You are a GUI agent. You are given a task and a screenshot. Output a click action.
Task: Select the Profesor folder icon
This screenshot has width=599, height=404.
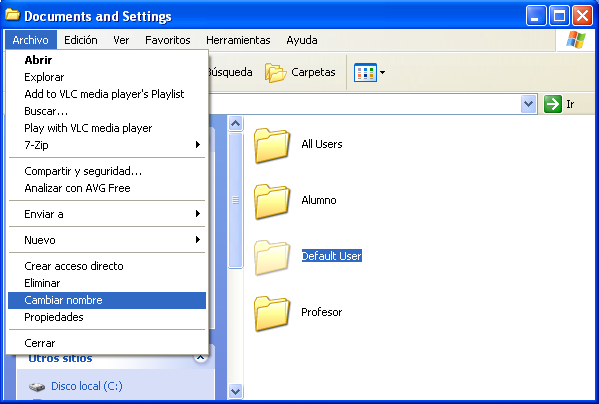pyautogui.click(x=272, y=313)
